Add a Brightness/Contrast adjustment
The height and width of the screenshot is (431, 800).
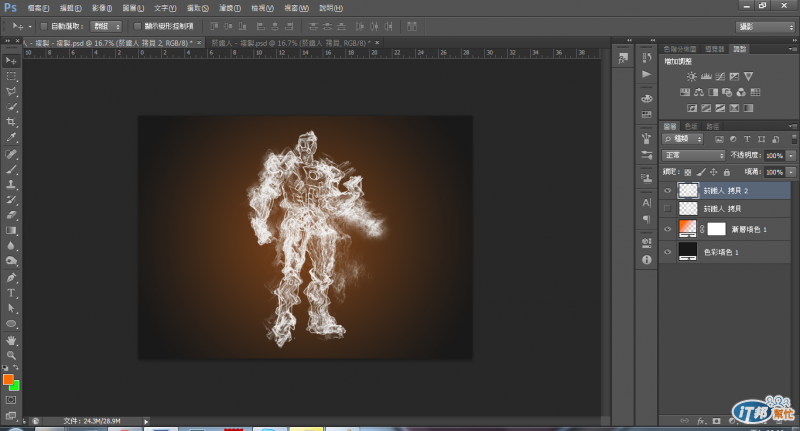691,76
